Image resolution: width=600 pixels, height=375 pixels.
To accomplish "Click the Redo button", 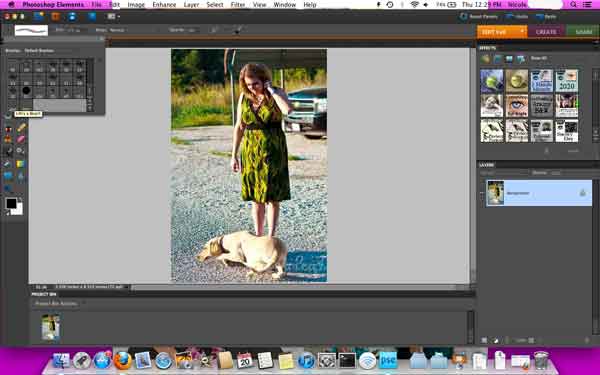I will click(546, 16).
